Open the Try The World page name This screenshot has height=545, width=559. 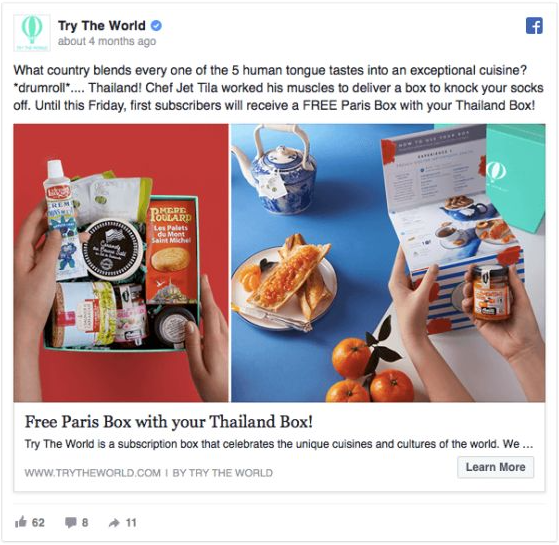coord(102,26)
